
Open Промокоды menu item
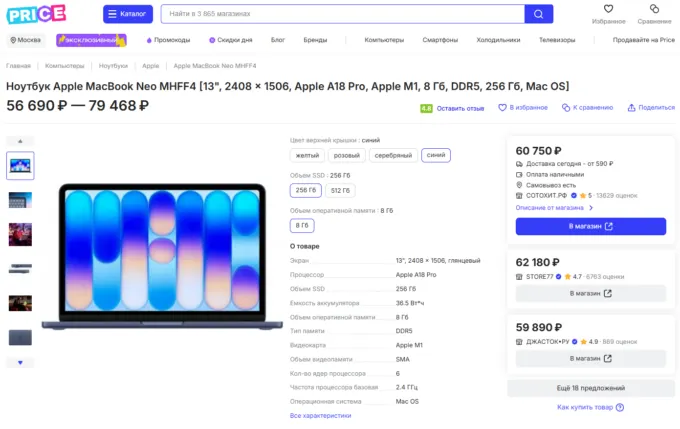(168, 40)
